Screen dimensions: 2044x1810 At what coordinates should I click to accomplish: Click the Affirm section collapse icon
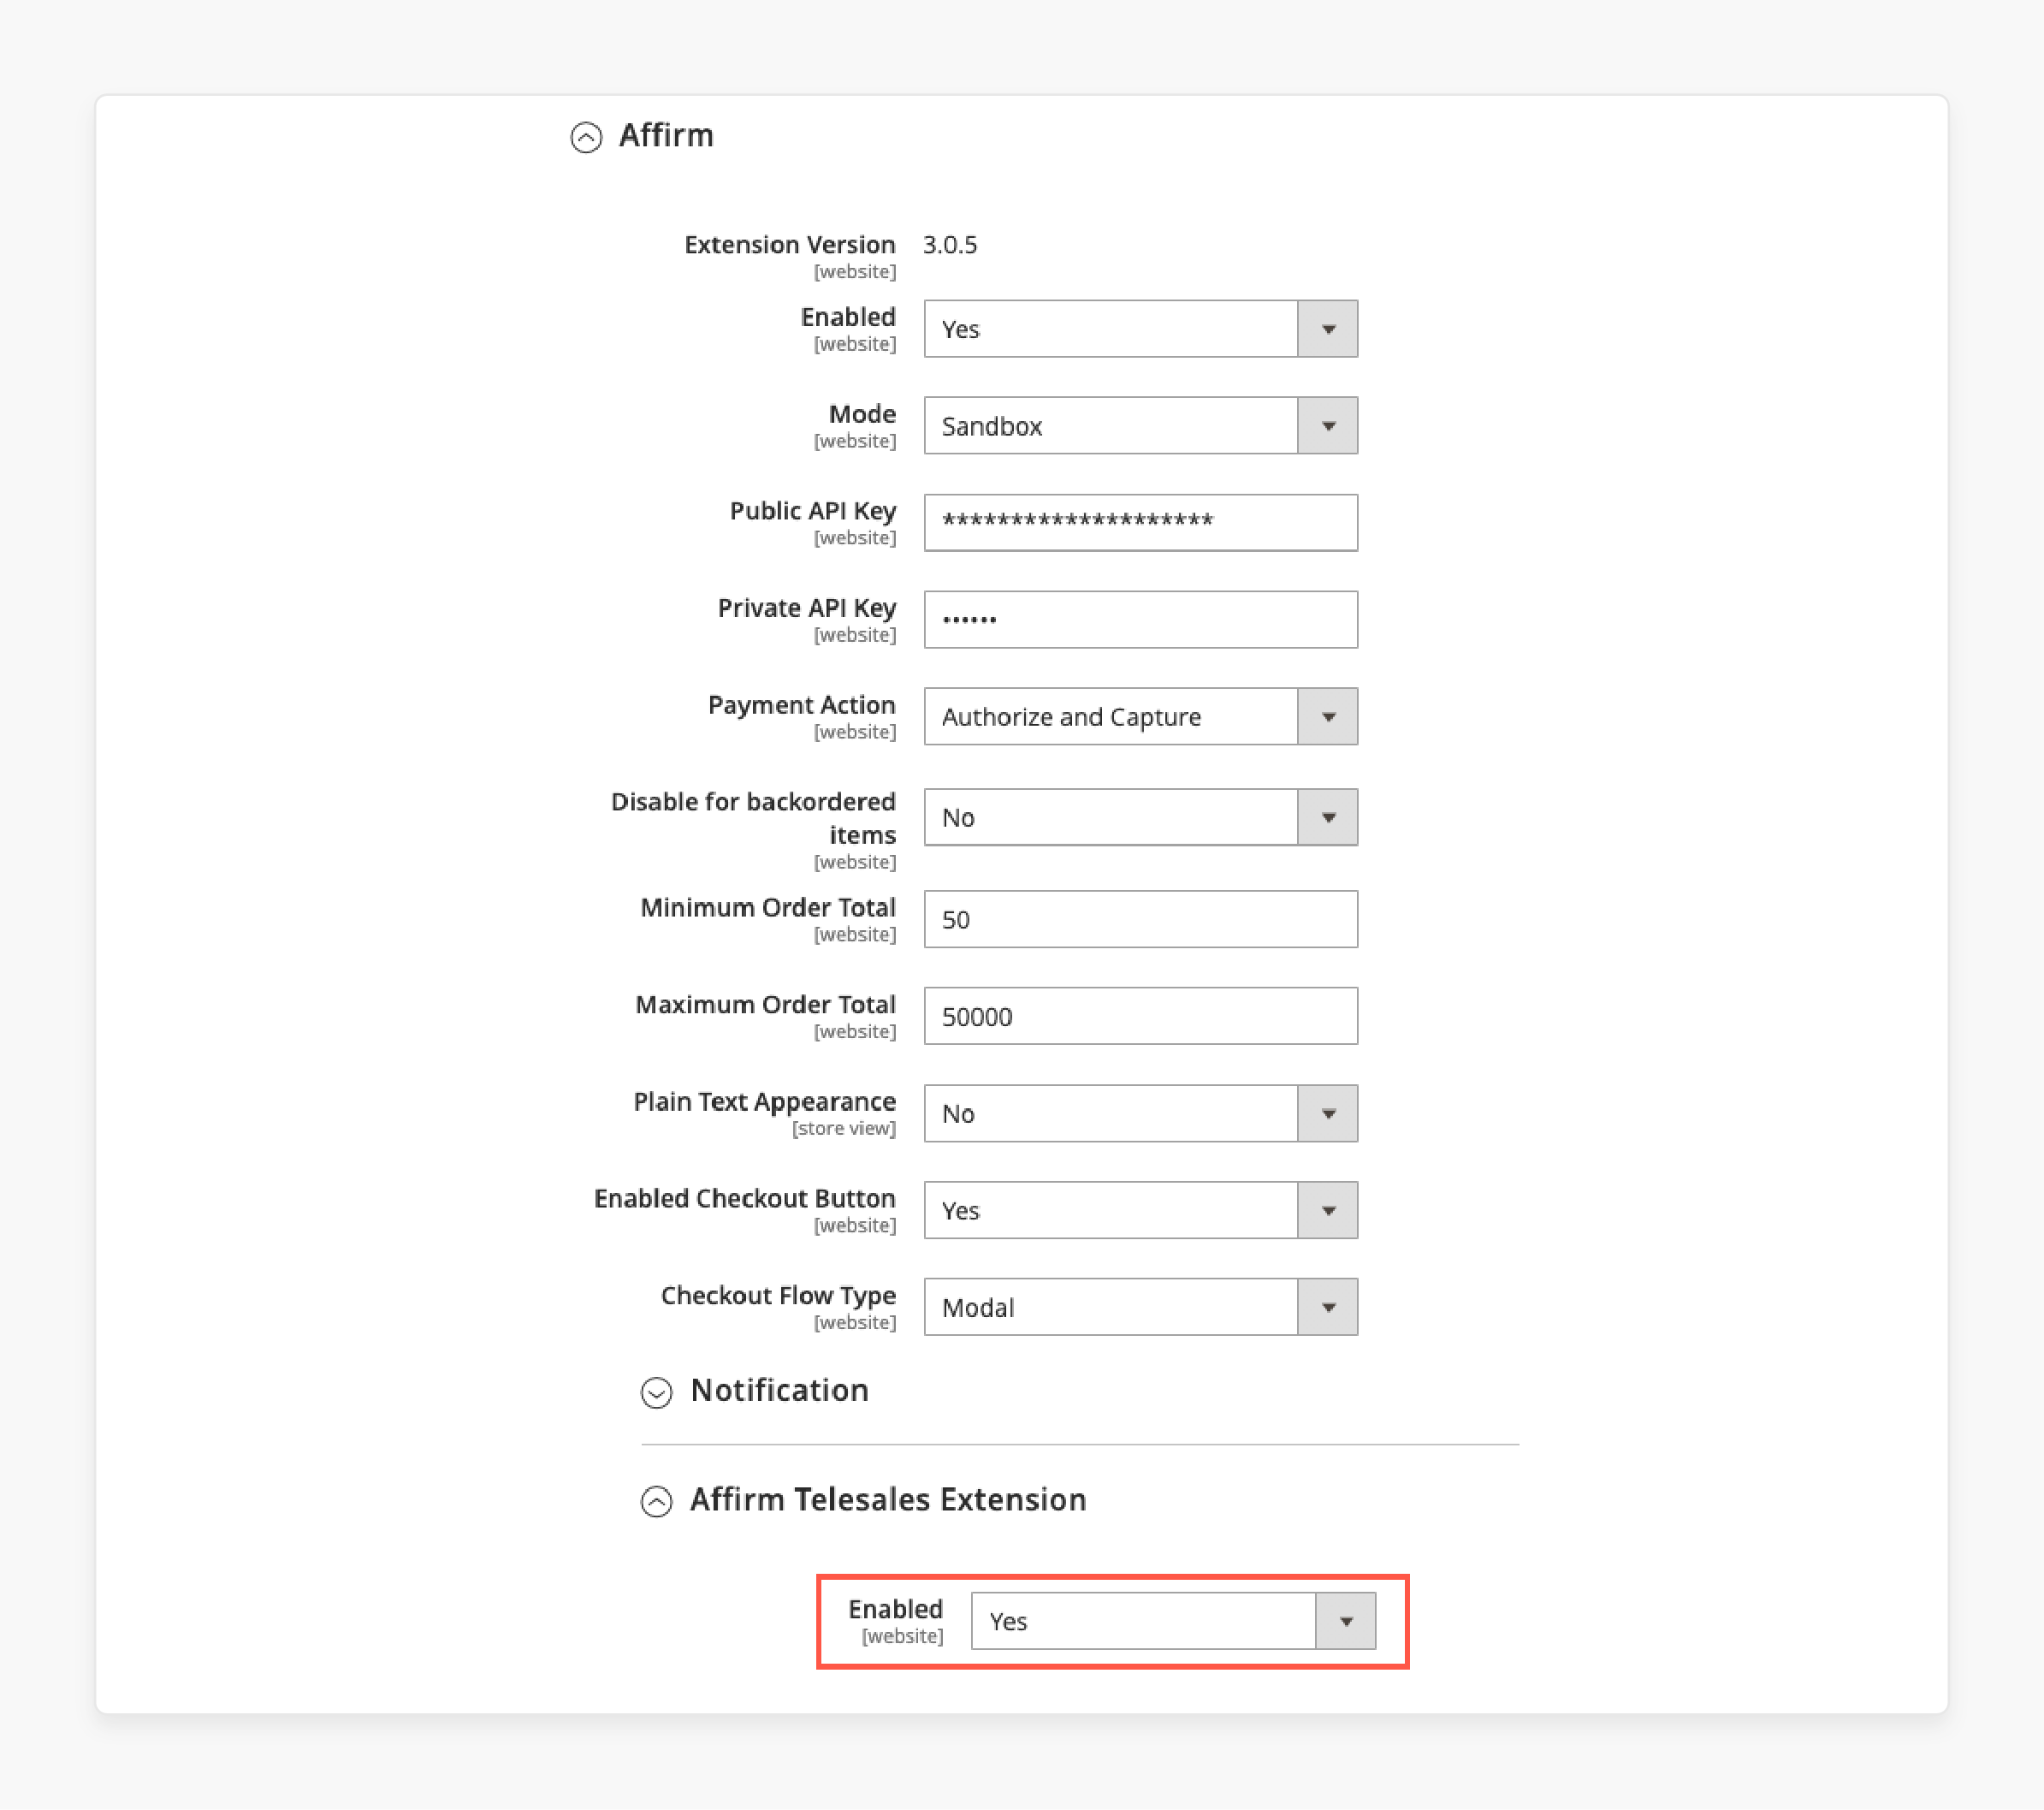click(587, 136)
